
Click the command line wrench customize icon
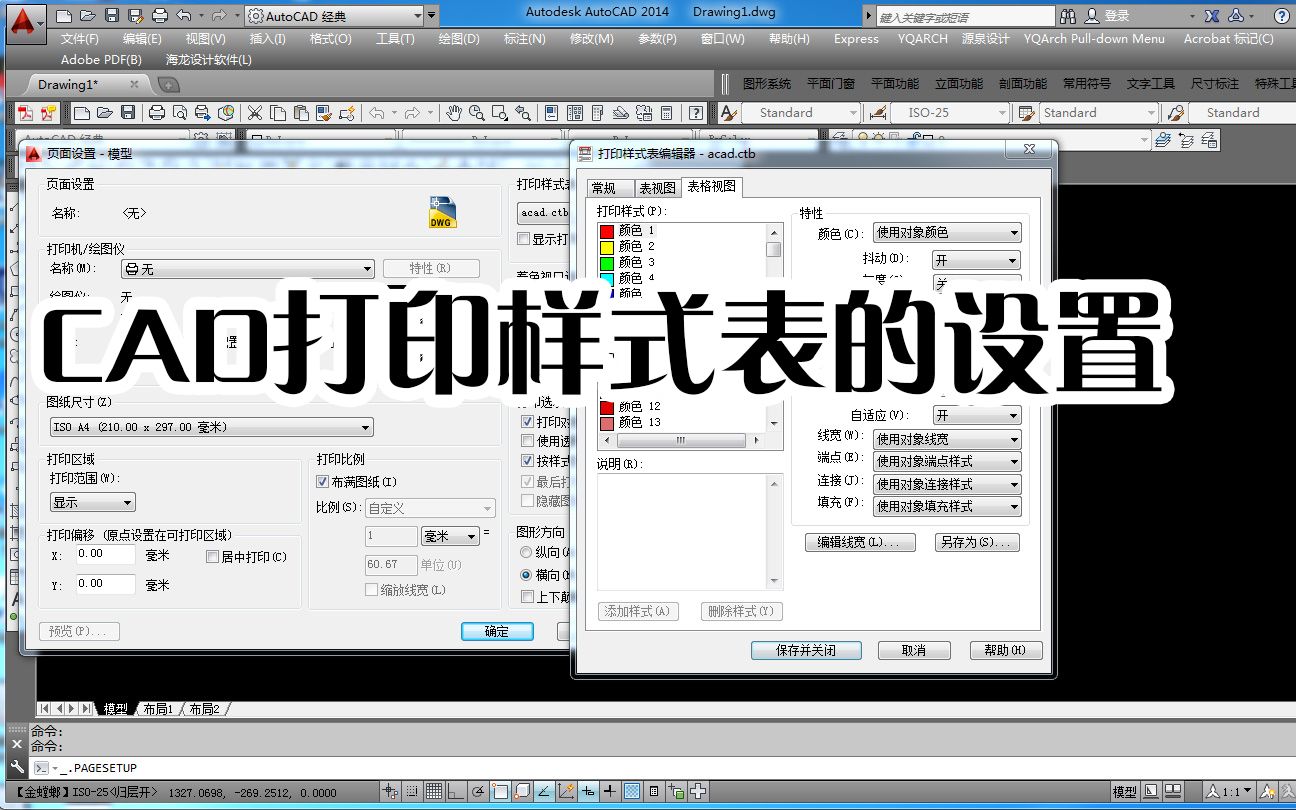[16, 767]
